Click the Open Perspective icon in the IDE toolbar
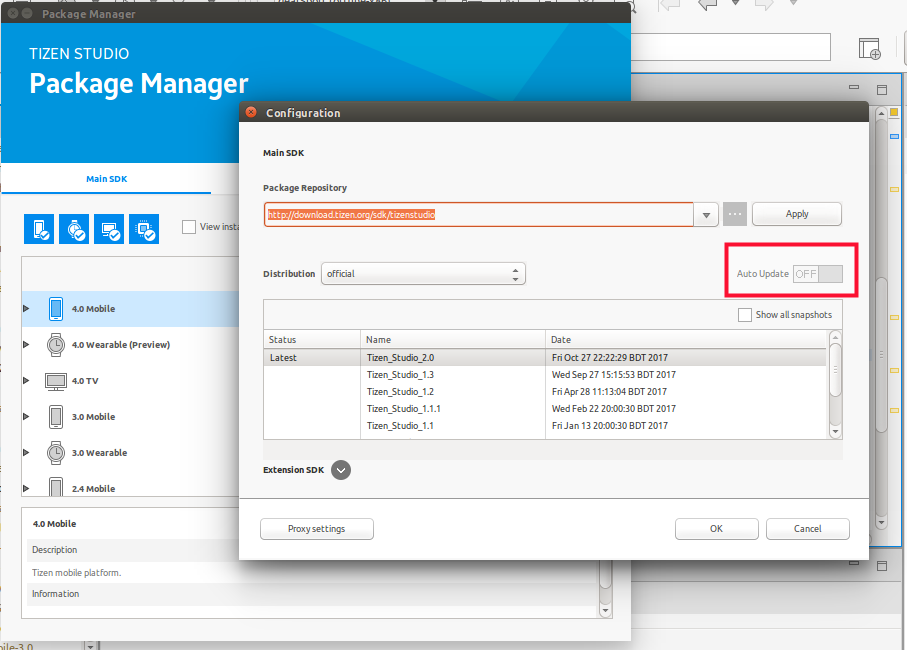This screenshot has height=650, width=907. tap(869, 49)
